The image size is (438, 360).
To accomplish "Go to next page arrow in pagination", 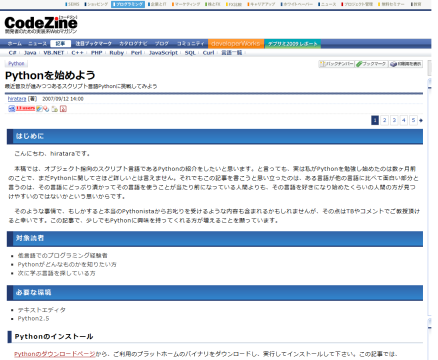I will [421, 120].
